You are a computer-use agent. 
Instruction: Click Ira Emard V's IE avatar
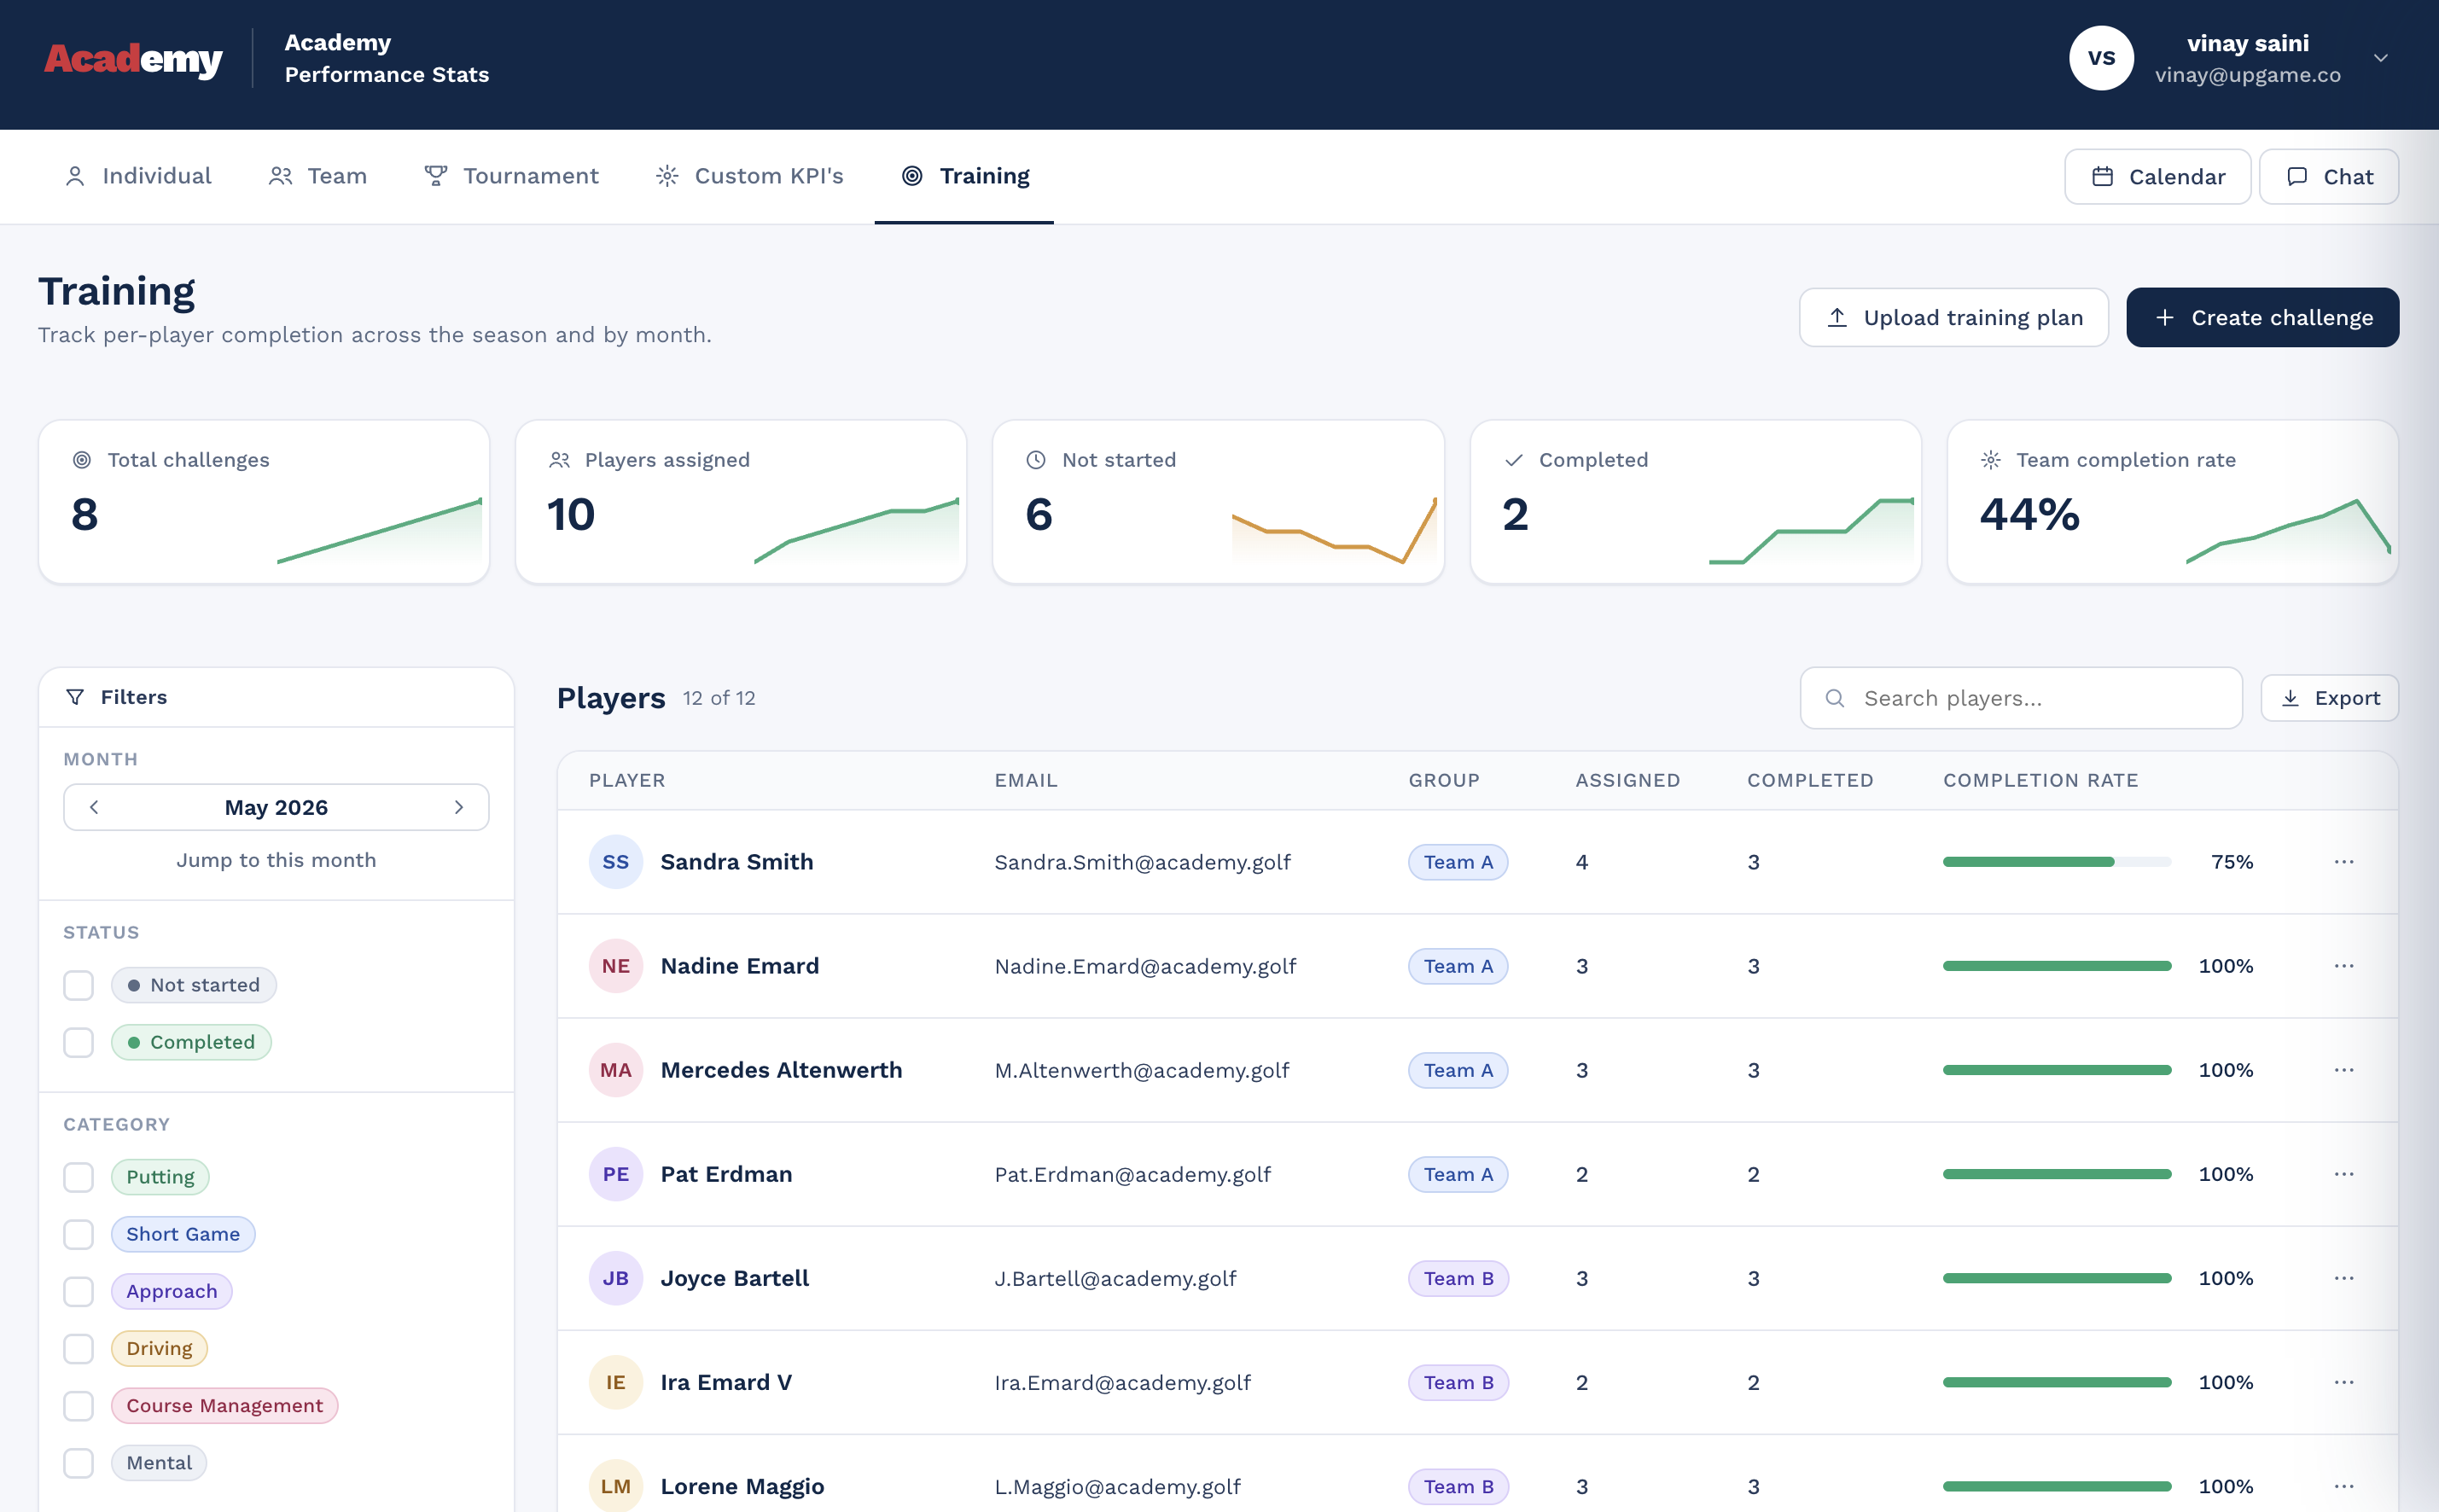pyautogui.click(x=616, y=1382)
